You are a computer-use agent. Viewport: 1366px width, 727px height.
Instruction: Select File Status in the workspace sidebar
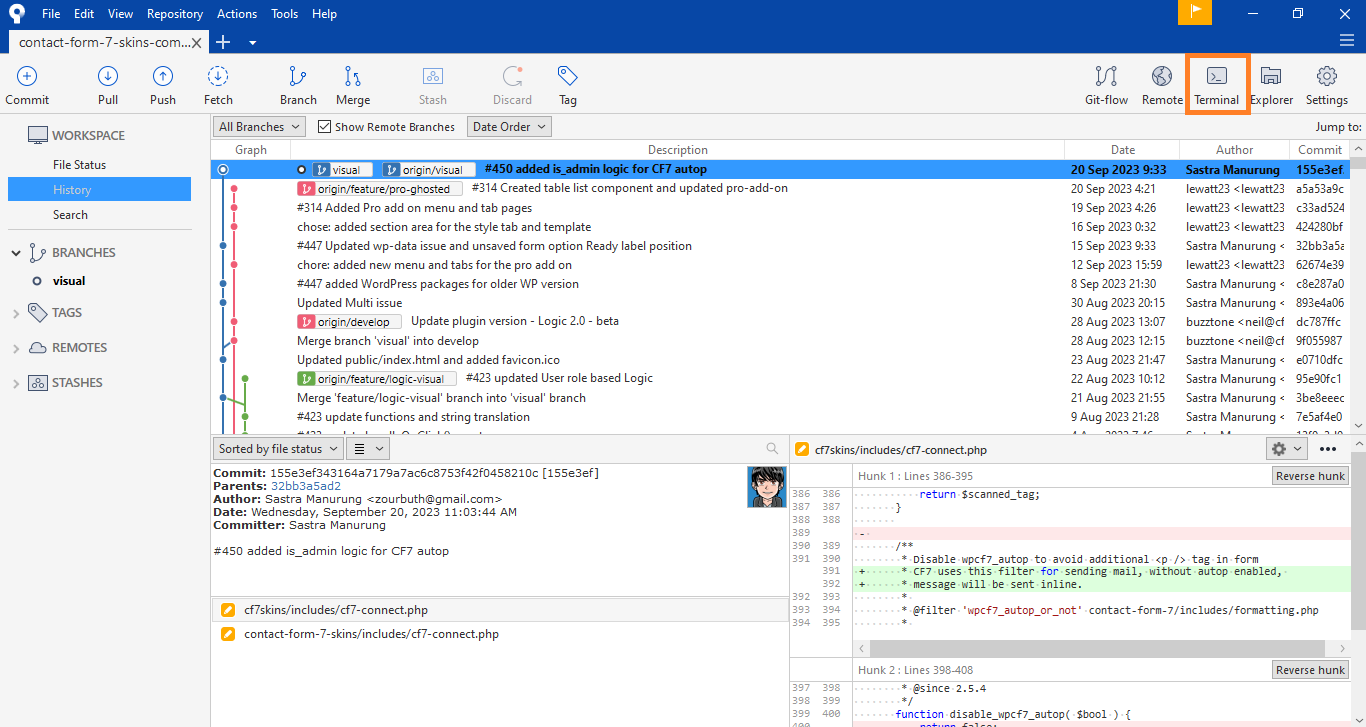coord(79,165)
